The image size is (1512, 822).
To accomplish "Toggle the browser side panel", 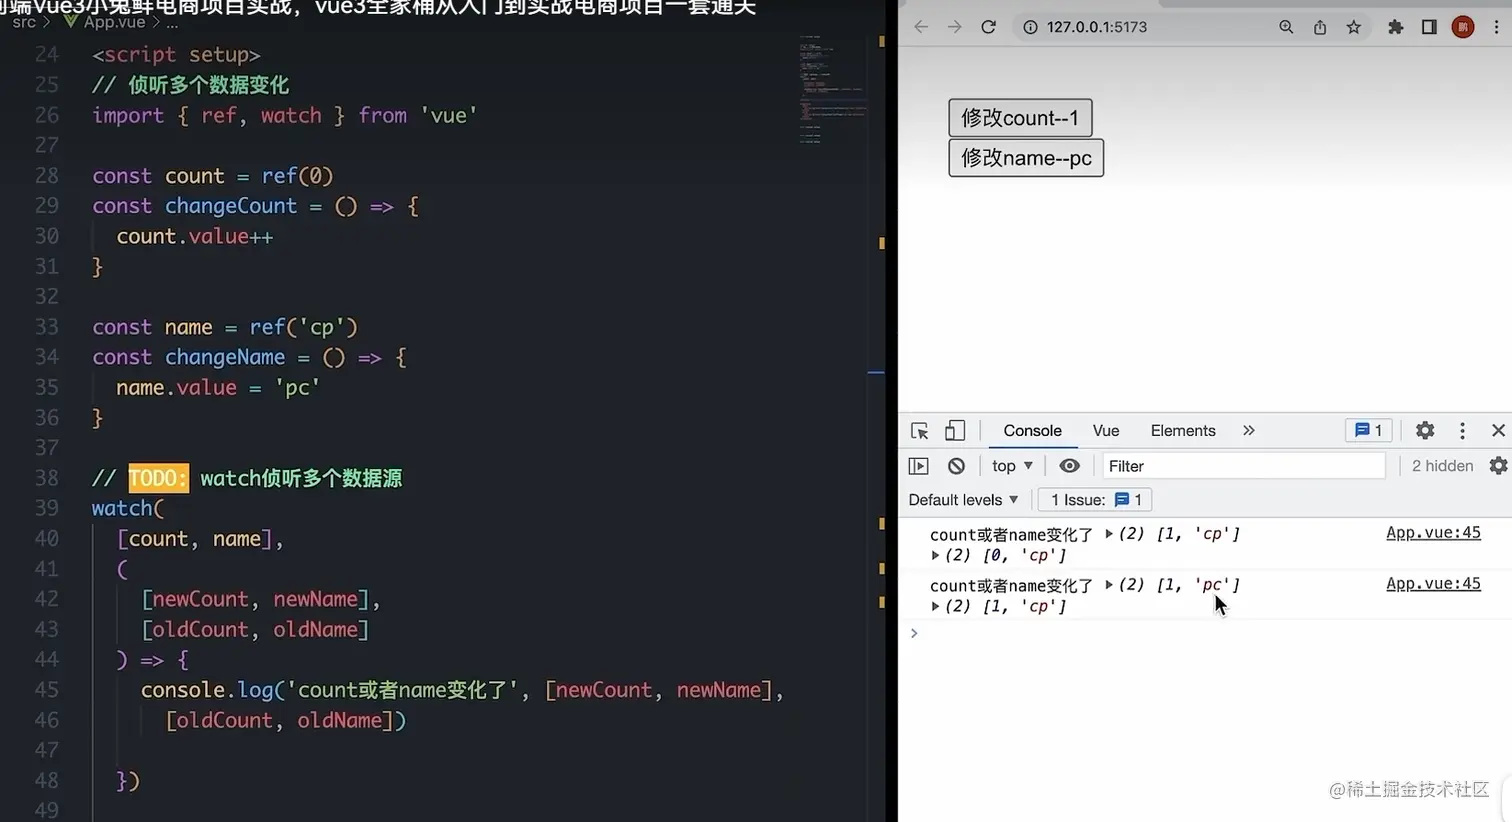I will point(1429,27).
